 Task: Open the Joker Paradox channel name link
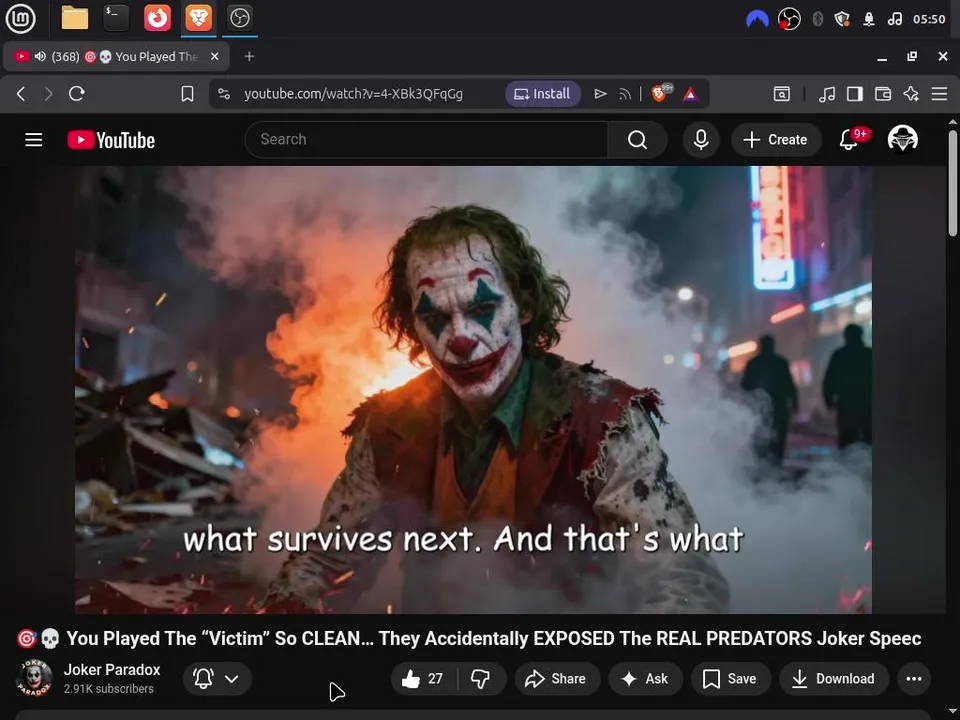(112, 670)
